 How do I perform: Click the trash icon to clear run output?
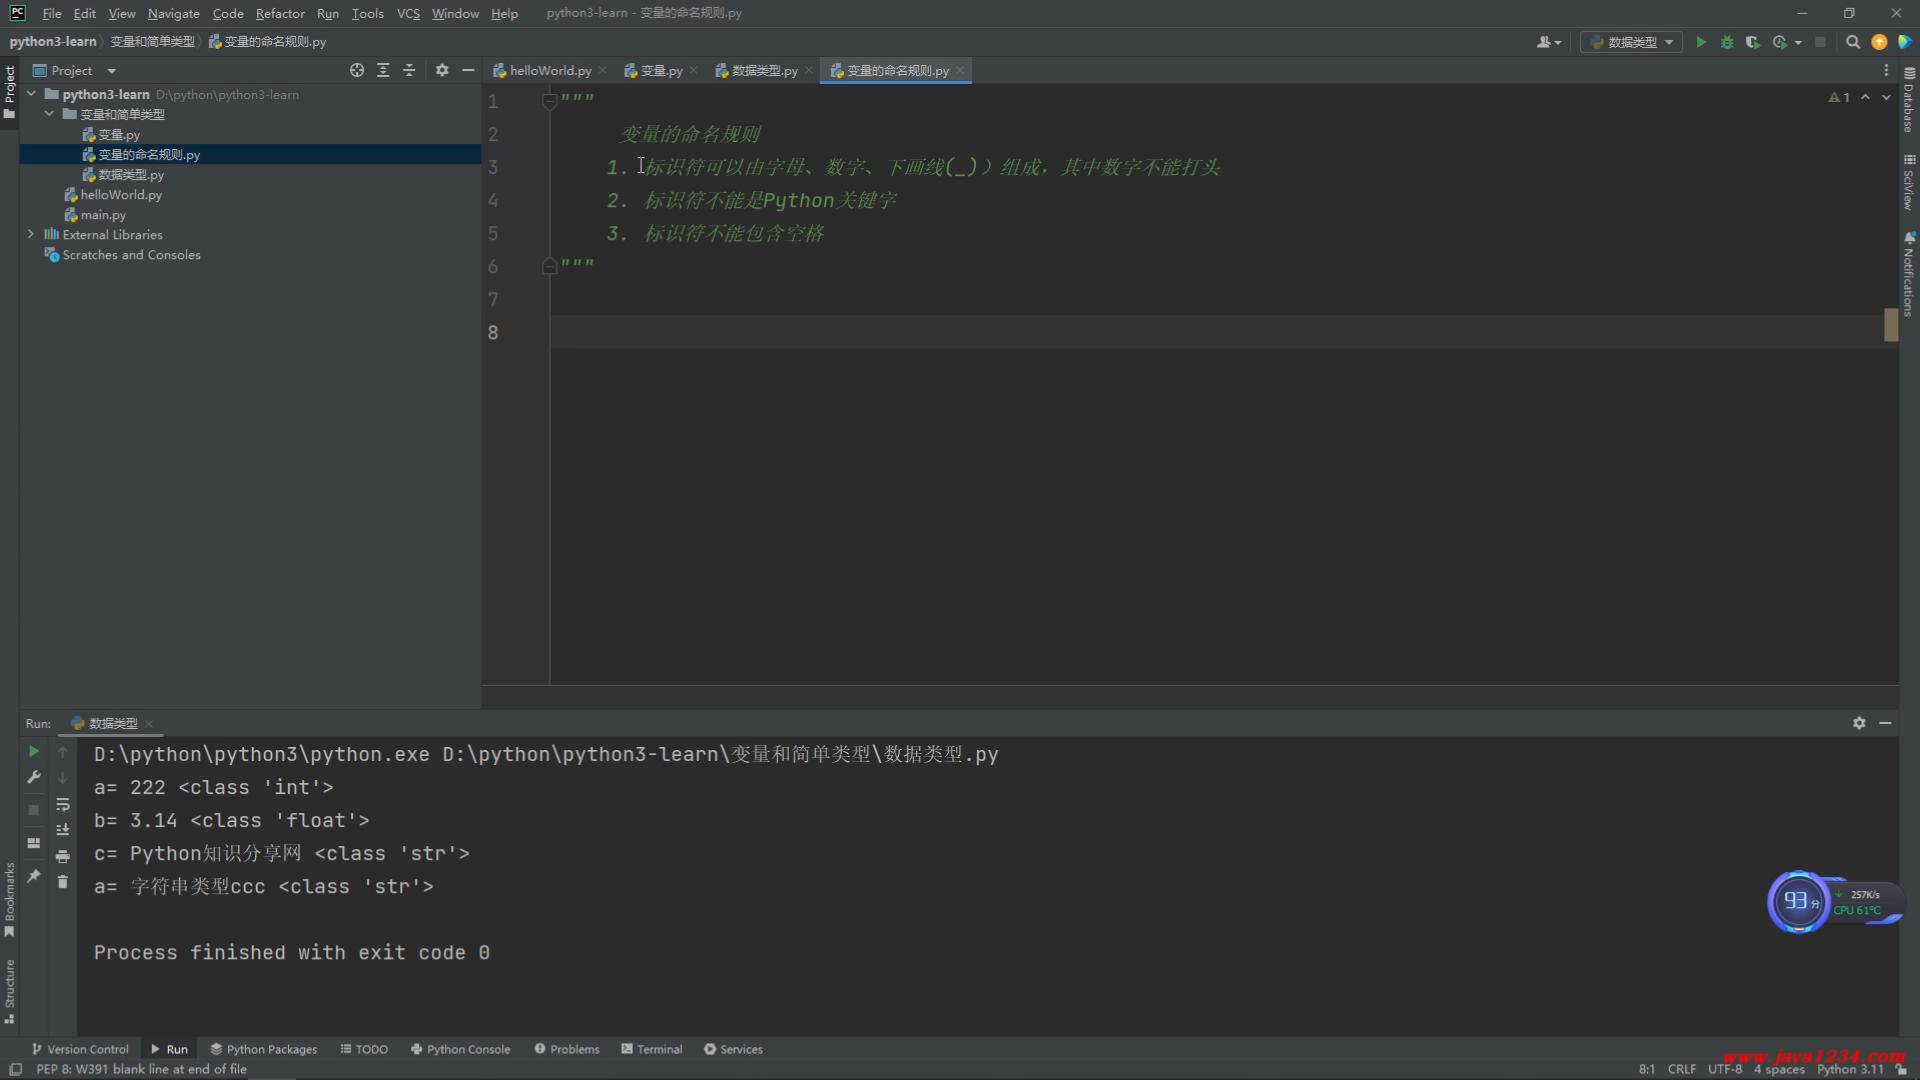click(x=62, y=881)
